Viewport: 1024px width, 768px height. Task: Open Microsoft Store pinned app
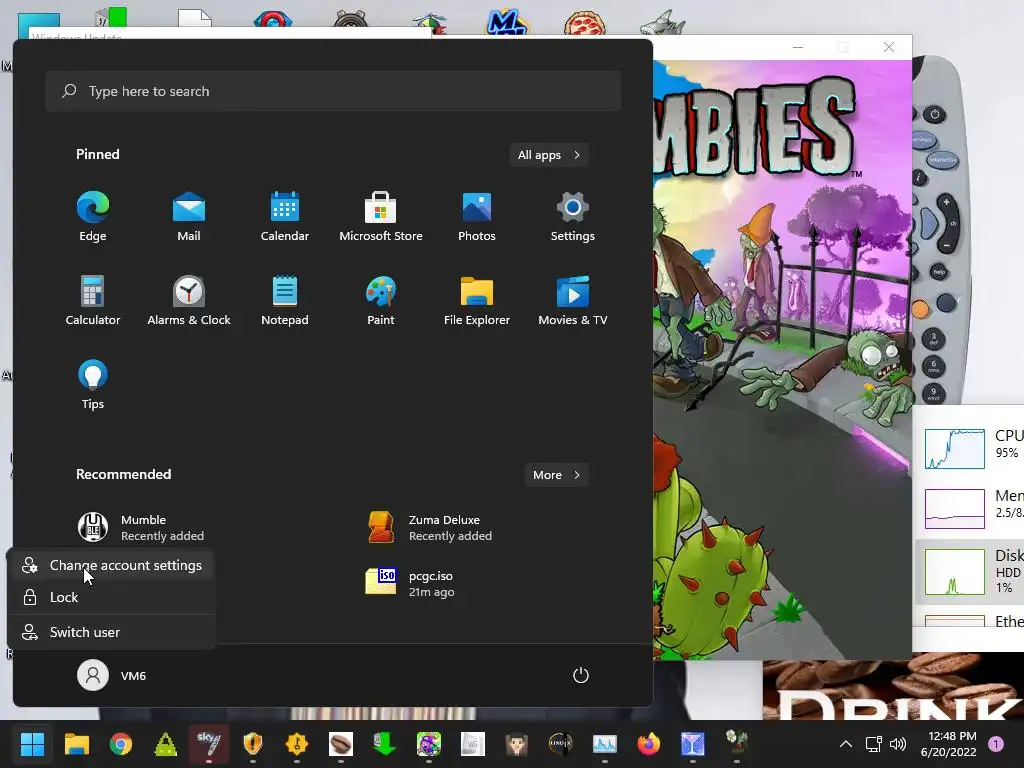[x=381, y=217]
